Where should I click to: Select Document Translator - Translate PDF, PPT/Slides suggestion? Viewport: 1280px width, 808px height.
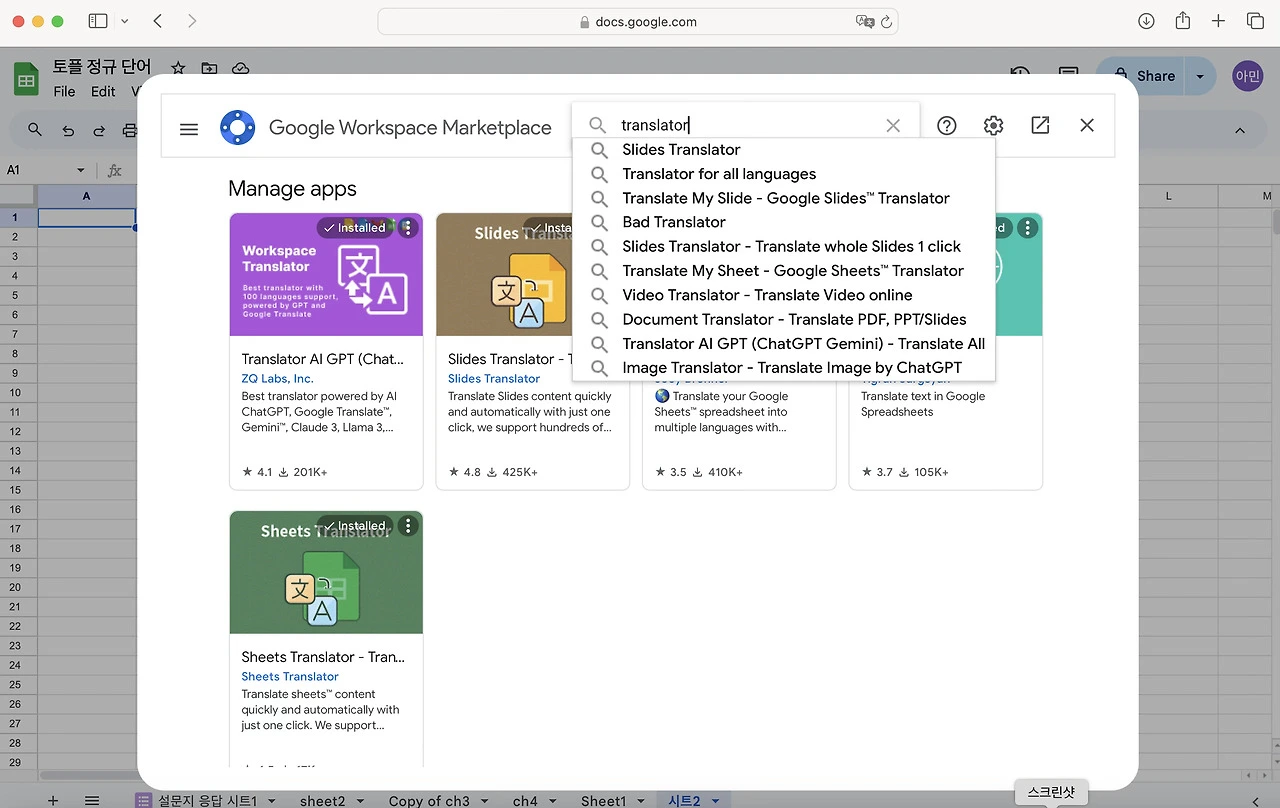(x=784, y=319)
